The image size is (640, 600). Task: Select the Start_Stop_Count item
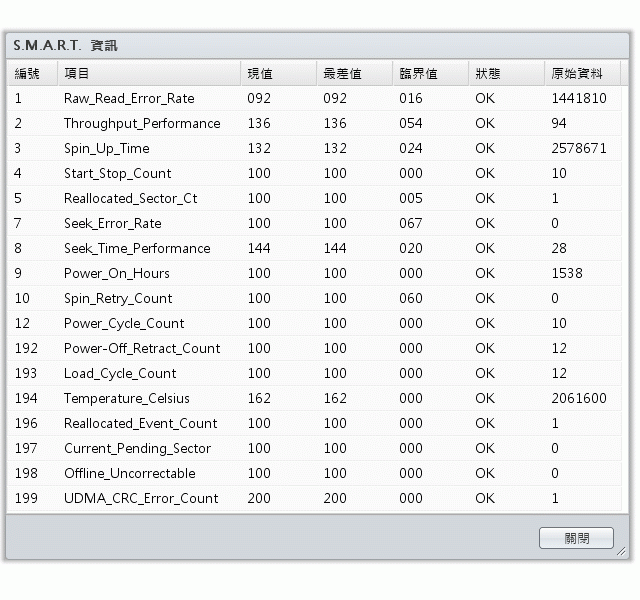(x=118, y=173)
